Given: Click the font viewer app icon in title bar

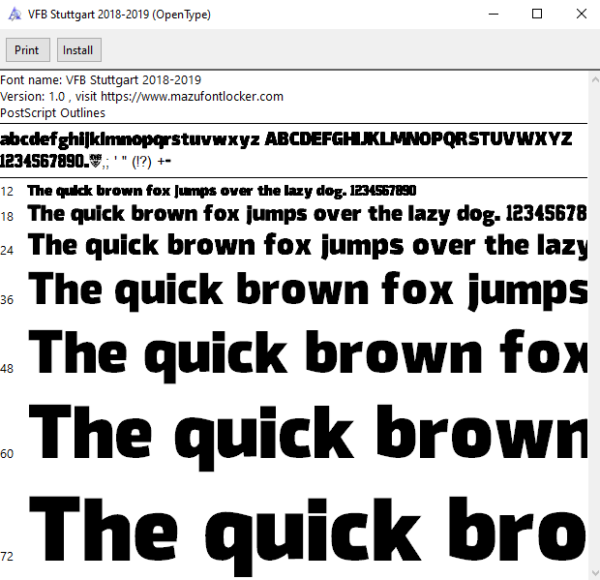Looking at the screenshot, I should [x=15, y=15].
